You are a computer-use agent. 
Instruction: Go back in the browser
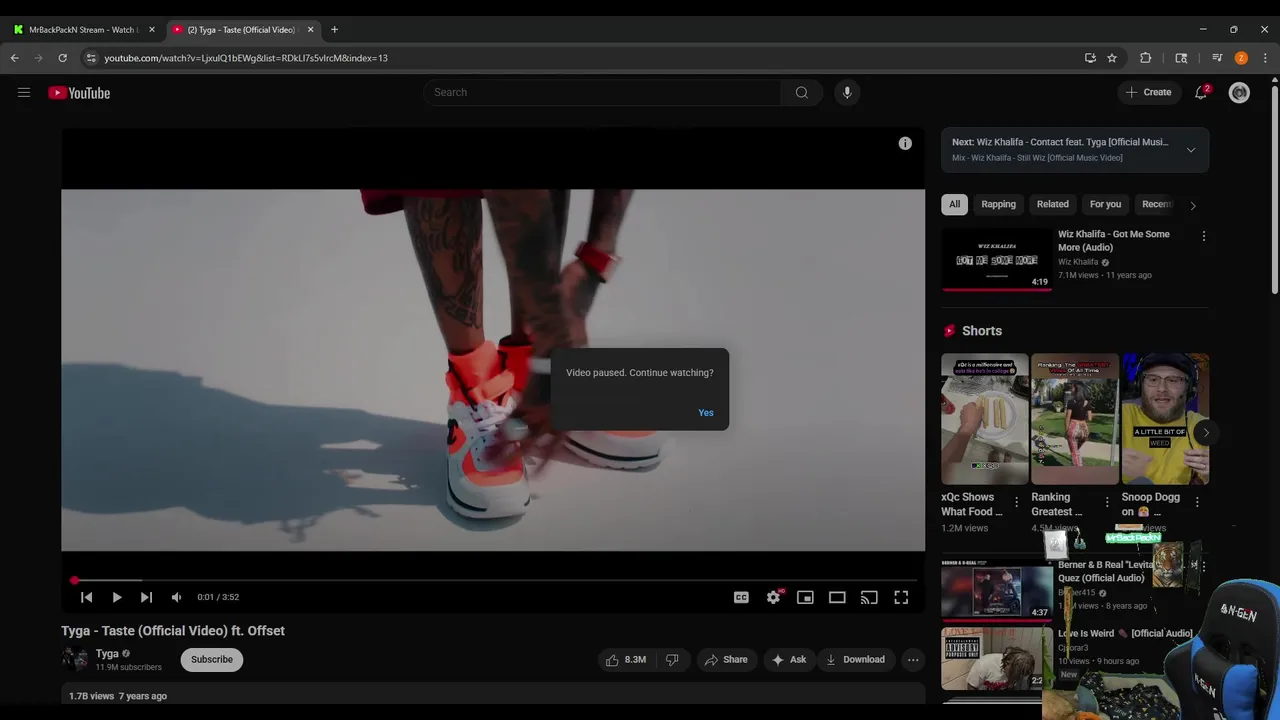pos(15,58)
